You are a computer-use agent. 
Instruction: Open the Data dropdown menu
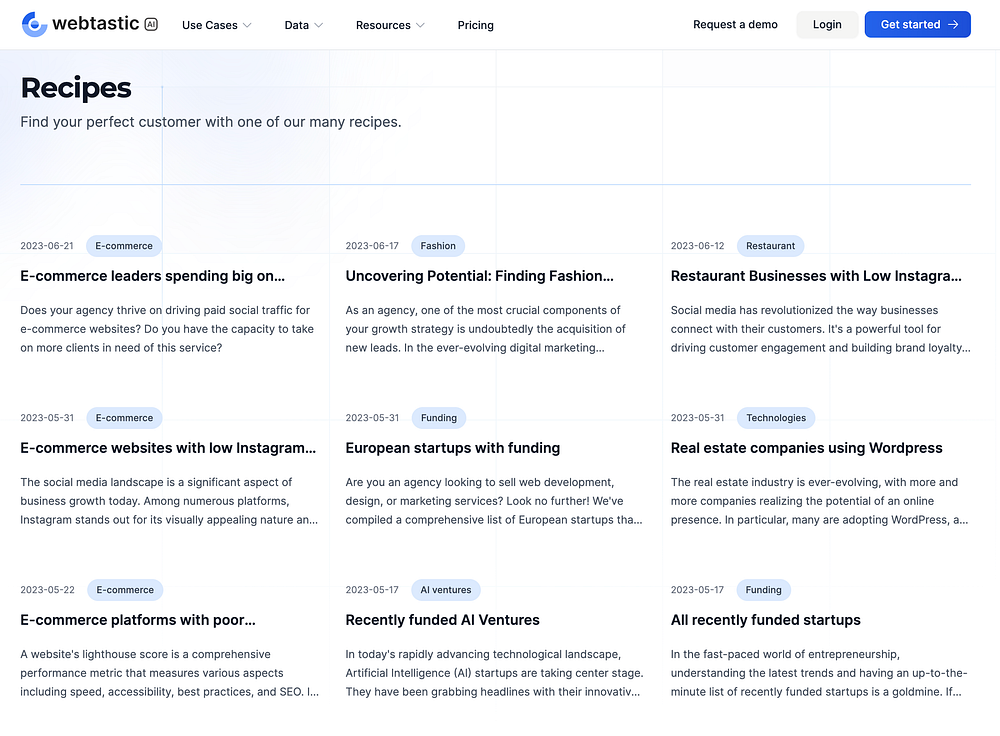(304, 25)
